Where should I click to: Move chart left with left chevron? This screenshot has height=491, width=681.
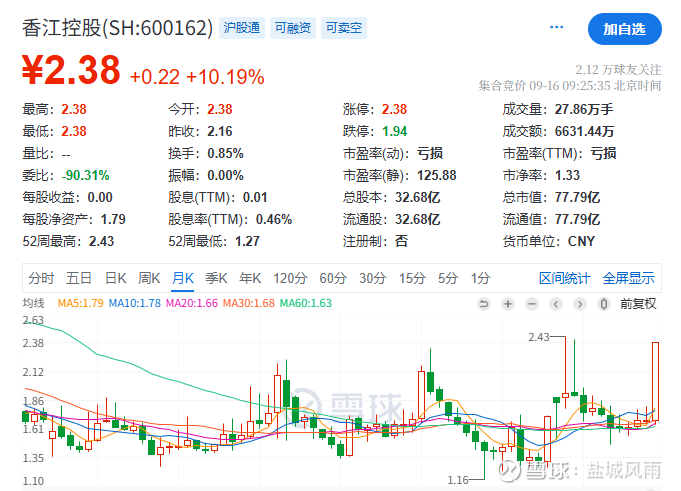click(556, 304)
